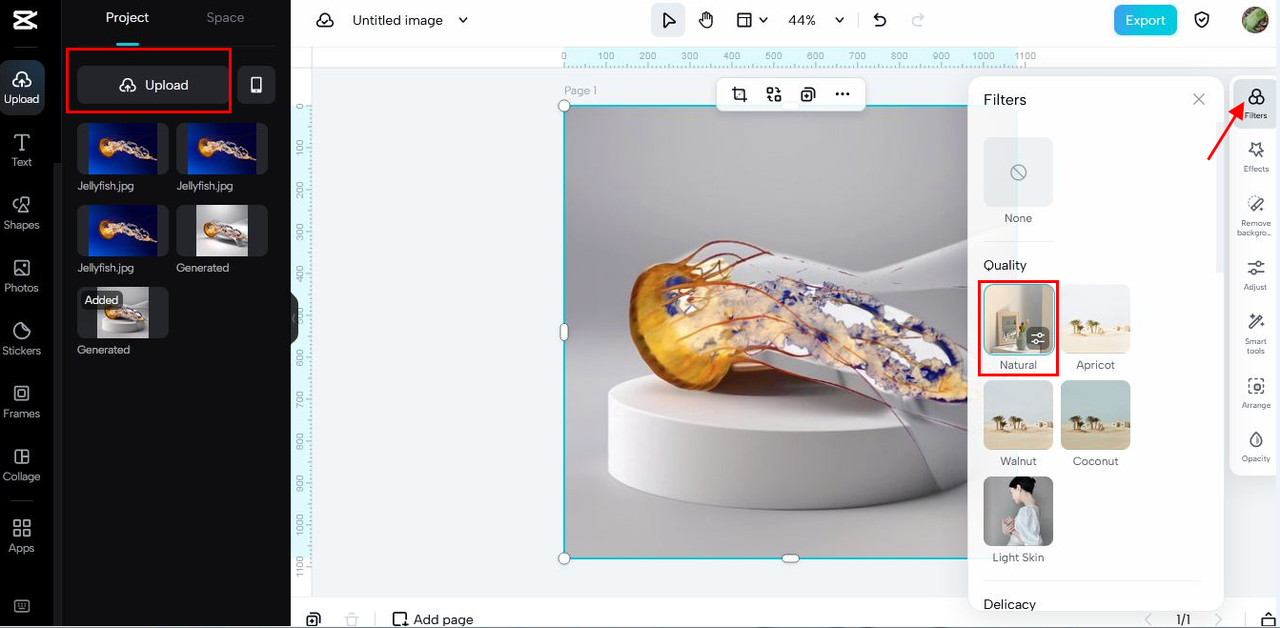Click Add page
The image size is (1280, 628).
click(x=432, y=619)
